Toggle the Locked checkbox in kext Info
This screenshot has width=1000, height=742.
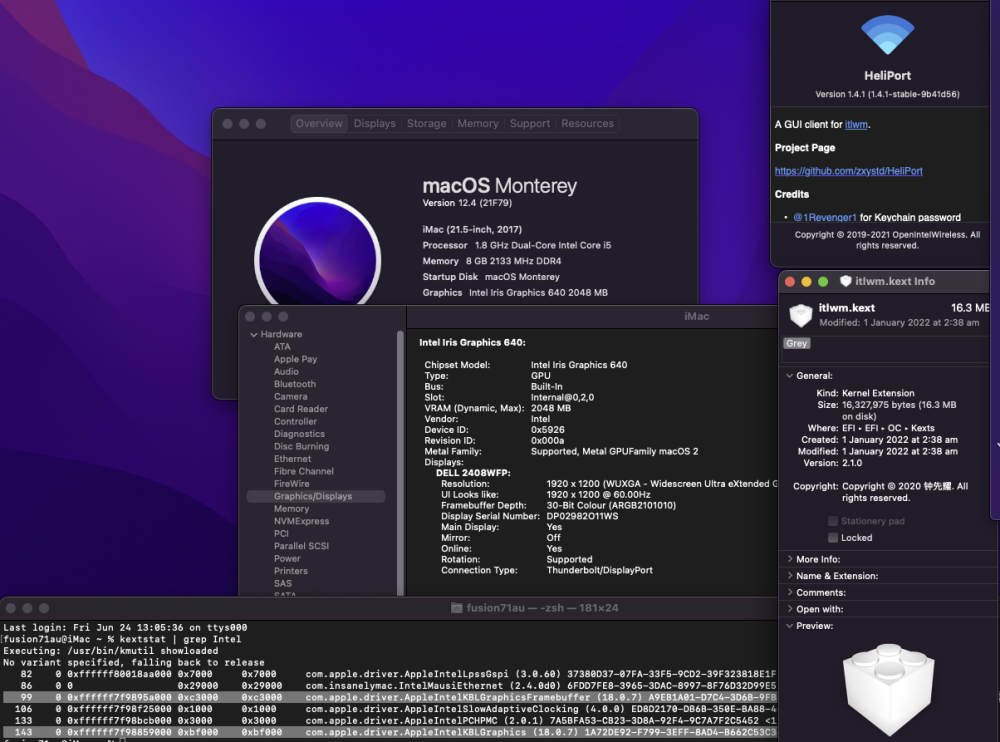click(x=832, y=538)
